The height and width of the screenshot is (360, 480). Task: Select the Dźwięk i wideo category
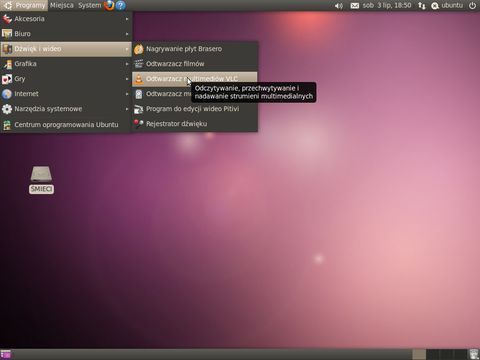click(66, 49)
